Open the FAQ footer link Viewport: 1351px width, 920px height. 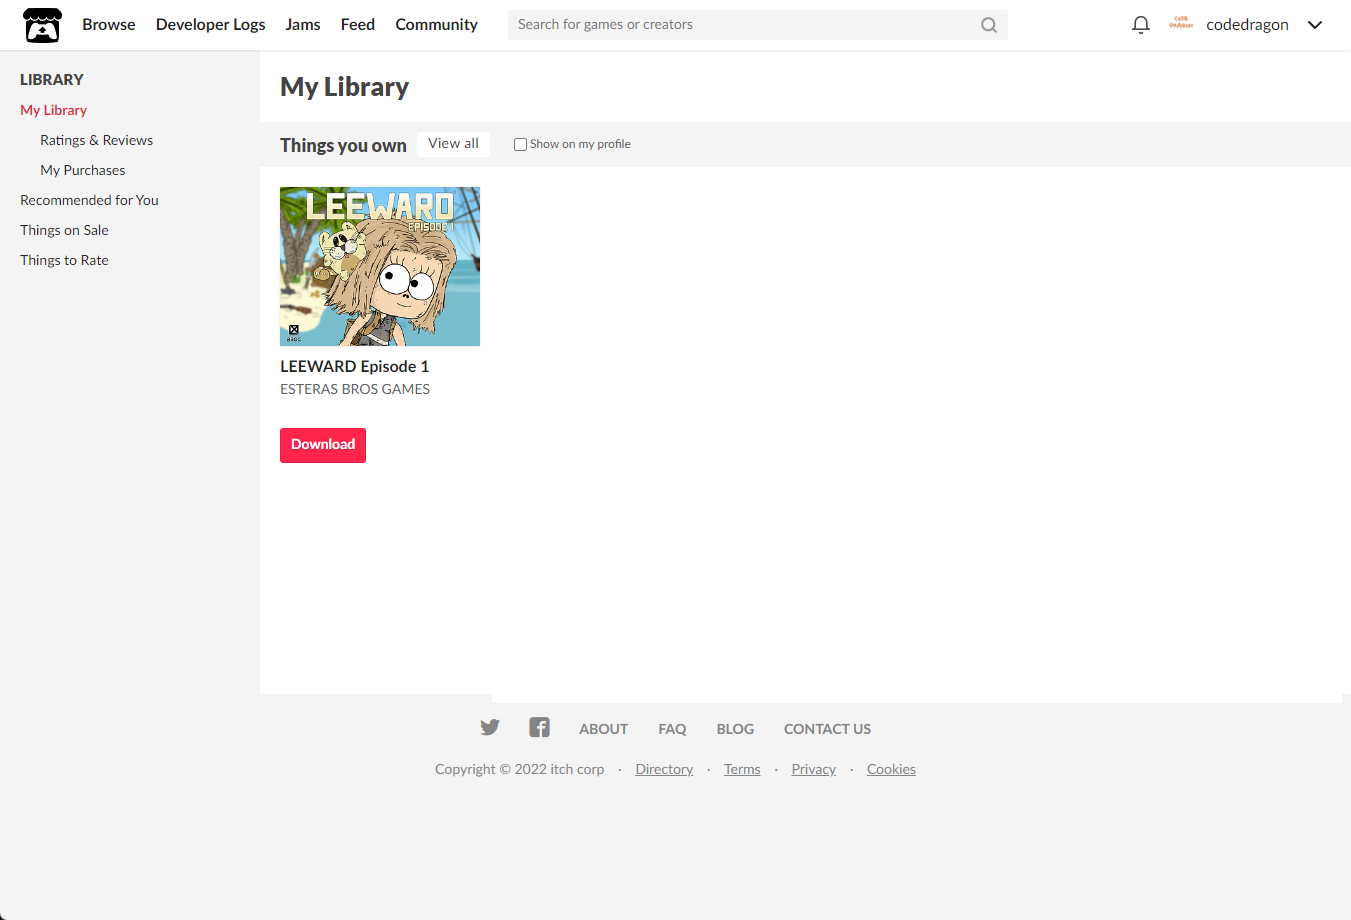click(672, 729)
